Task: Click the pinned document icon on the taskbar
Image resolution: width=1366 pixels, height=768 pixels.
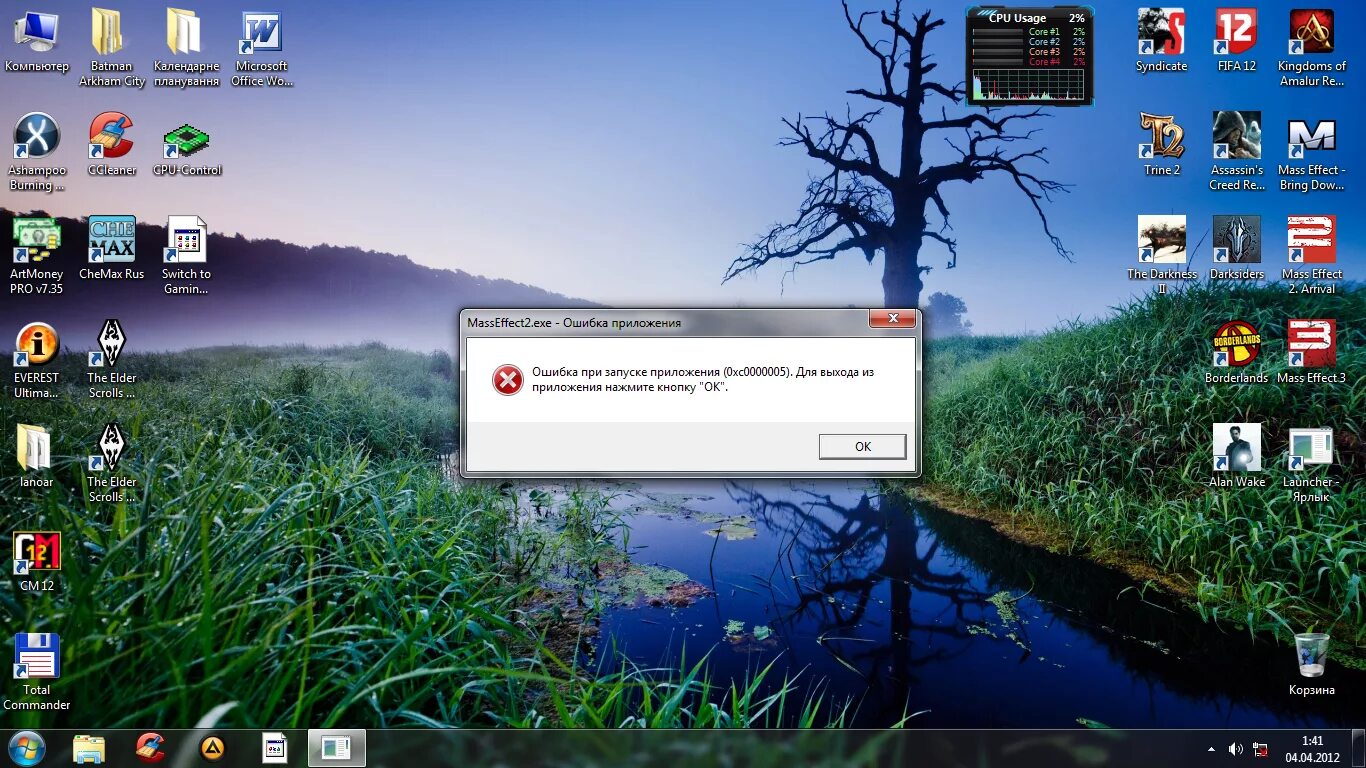Action: click(275, 748)
